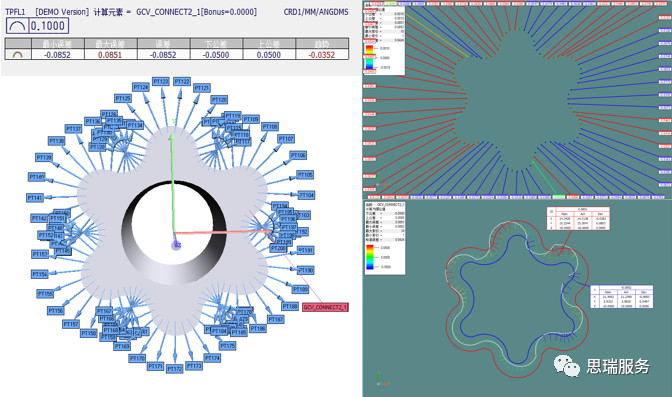Select point label PT104

tap(306, 195)
